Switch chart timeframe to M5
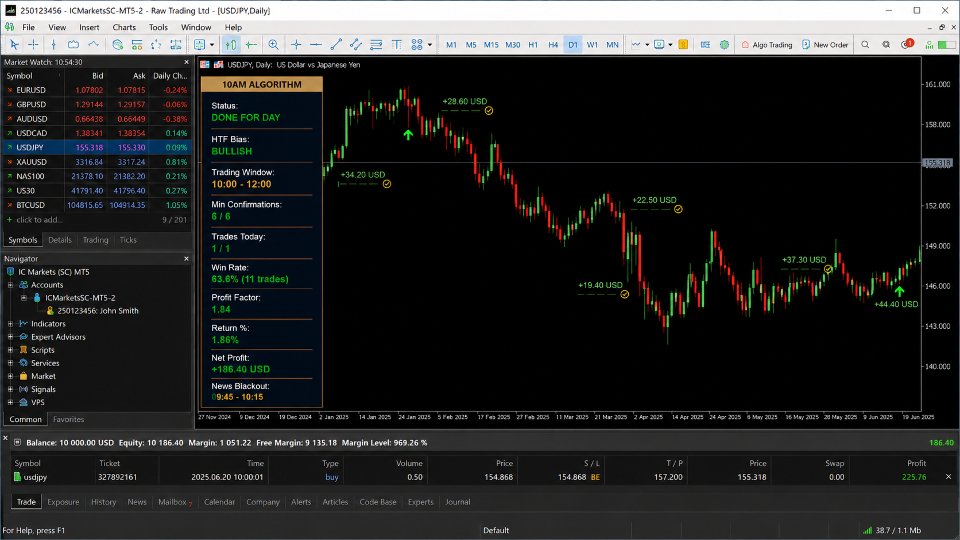The width and height of the screenshot is (960, 540). point(471,45)
